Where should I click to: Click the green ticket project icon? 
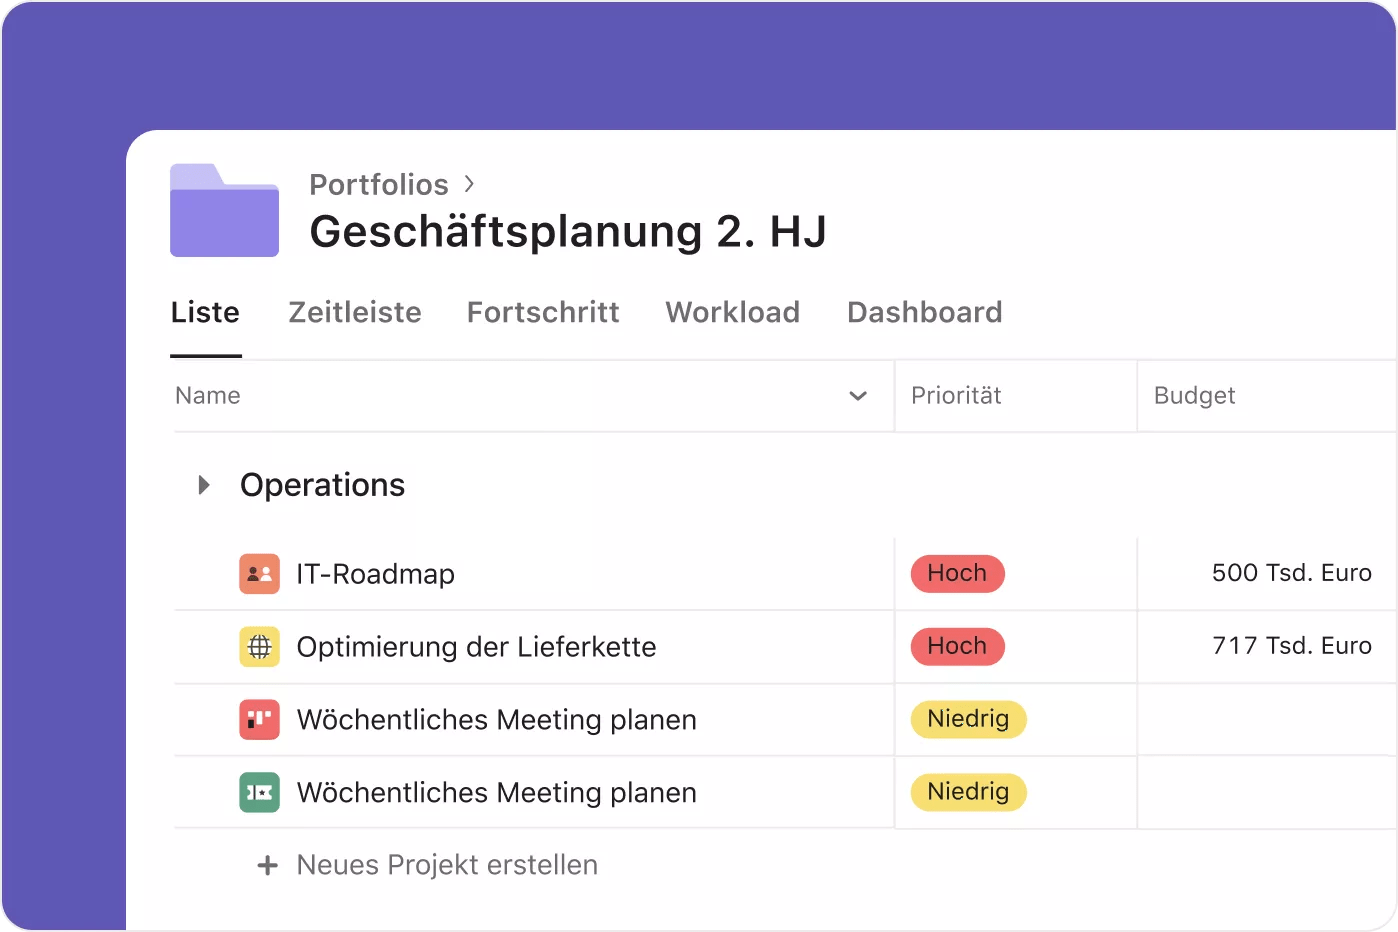(259, 793)
